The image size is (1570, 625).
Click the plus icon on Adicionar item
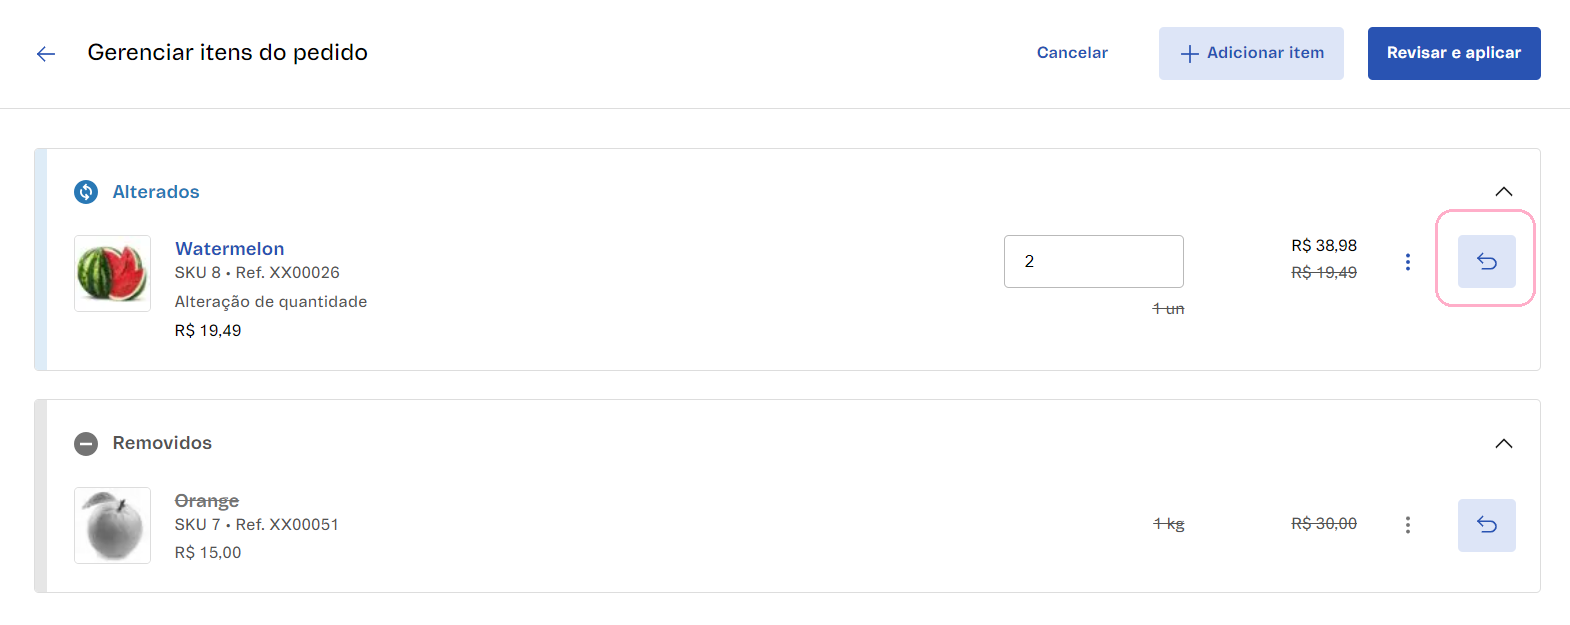[x=1189, y=53]
